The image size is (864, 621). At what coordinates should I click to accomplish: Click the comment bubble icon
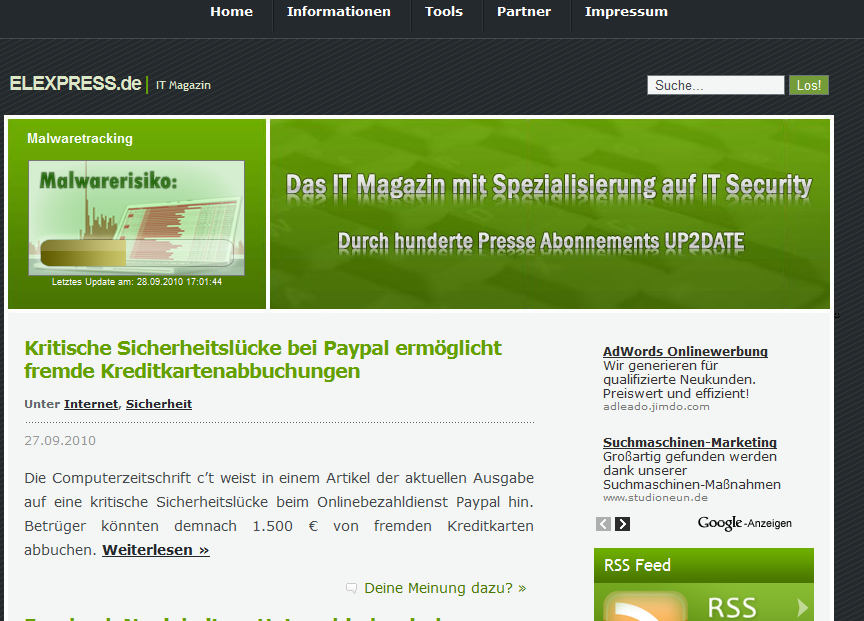[x=351, y=588]
